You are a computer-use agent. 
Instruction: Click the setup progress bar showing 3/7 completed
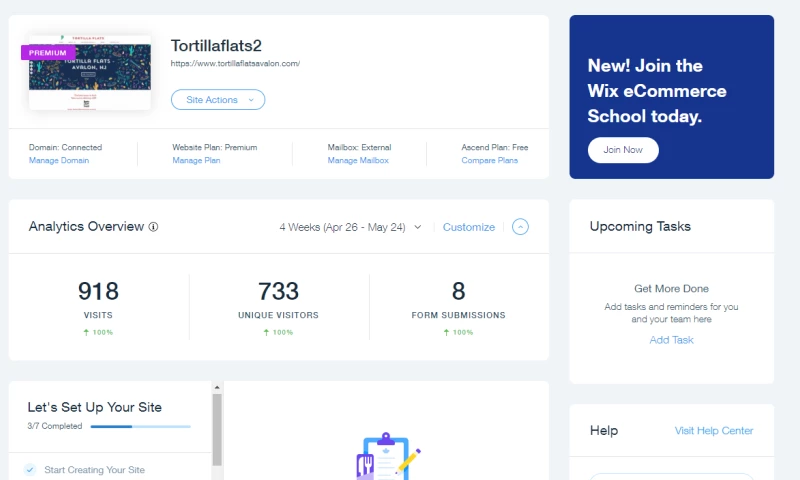(140, 426)
